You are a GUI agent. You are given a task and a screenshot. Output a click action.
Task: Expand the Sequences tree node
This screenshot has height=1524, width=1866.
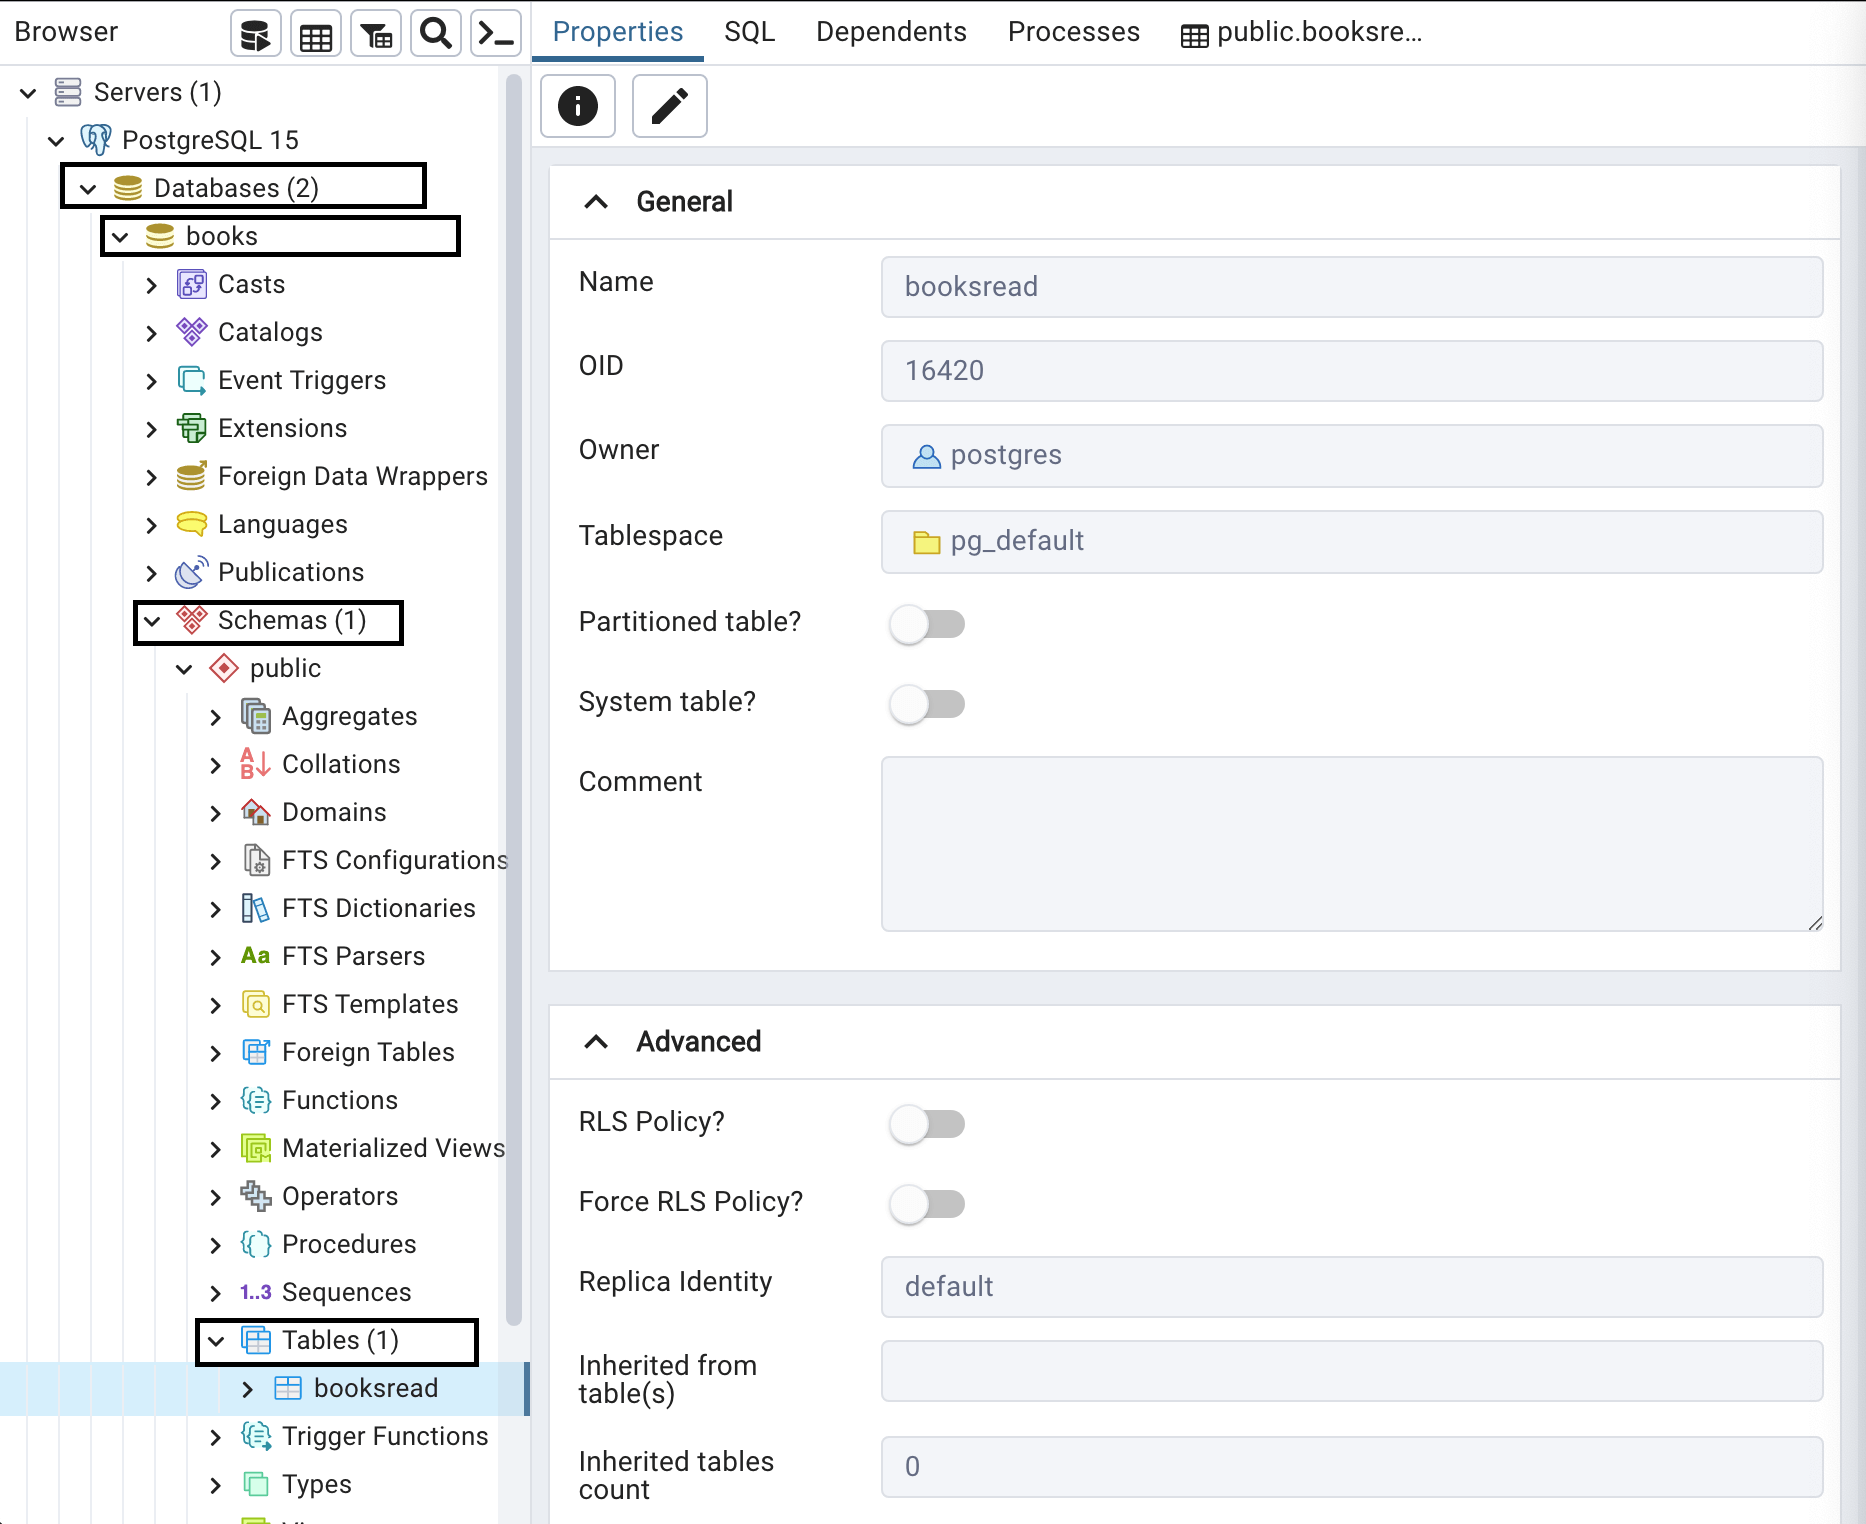[x=216, y=1293]
